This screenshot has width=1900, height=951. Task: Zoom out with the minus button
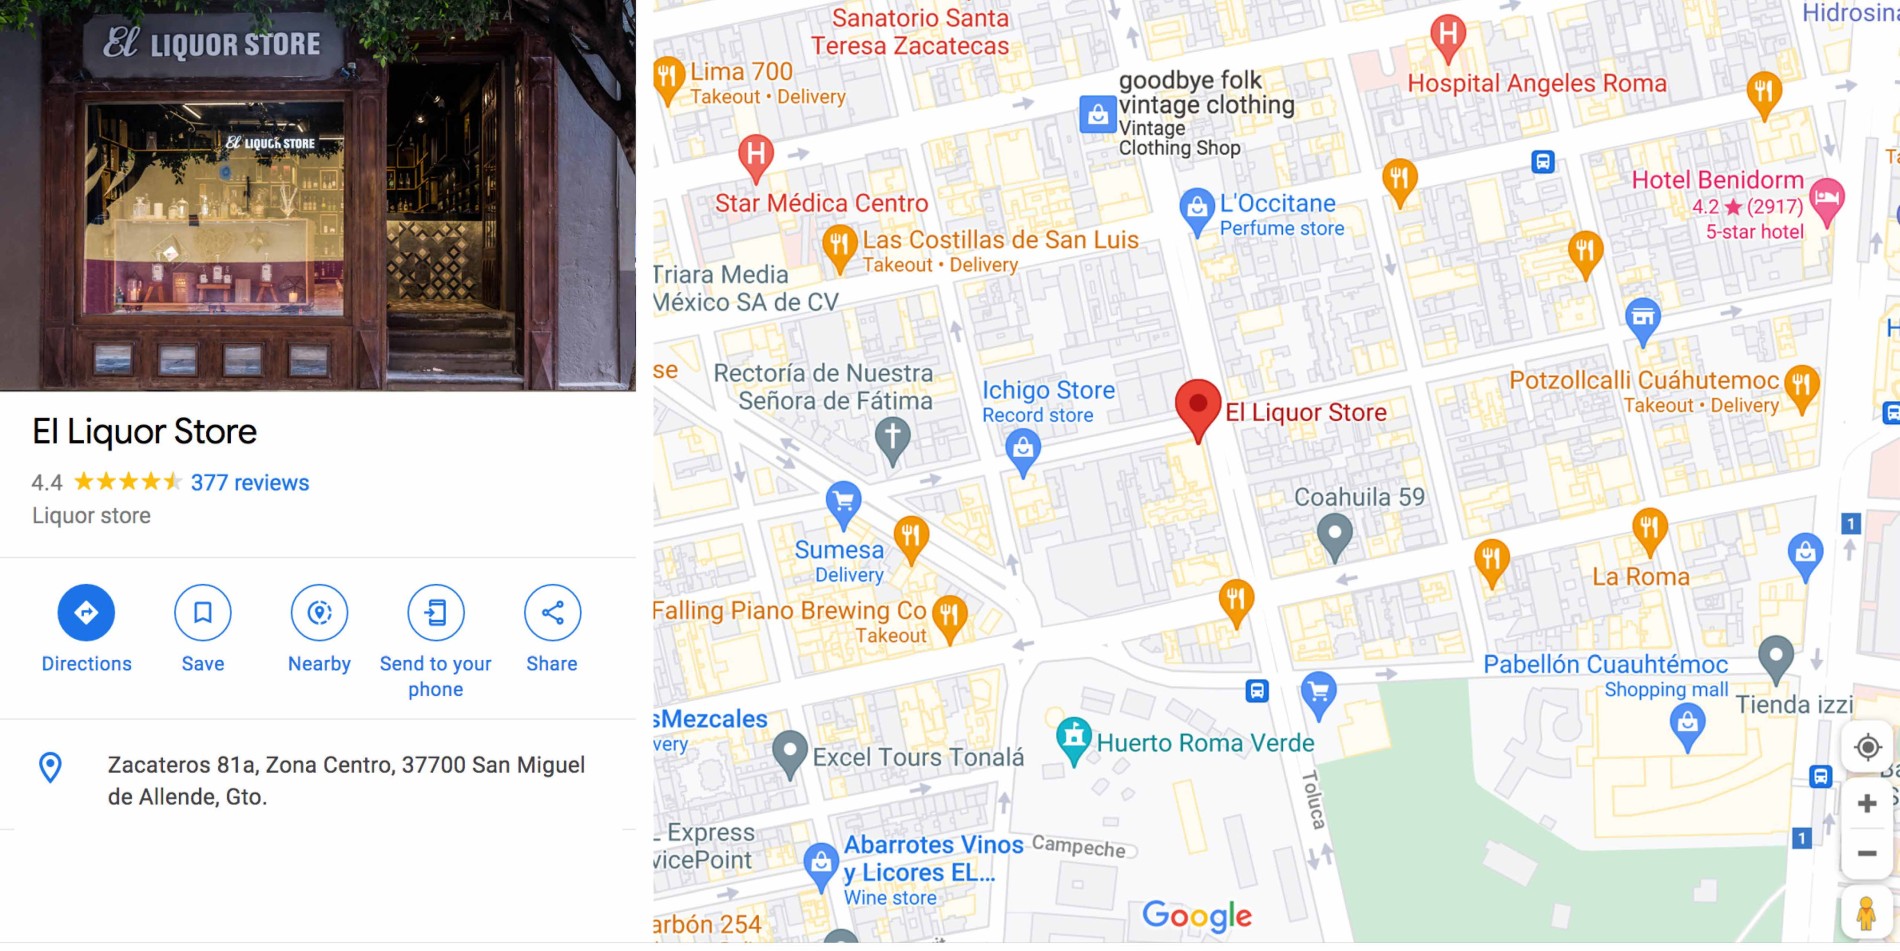pos(1867,853)
